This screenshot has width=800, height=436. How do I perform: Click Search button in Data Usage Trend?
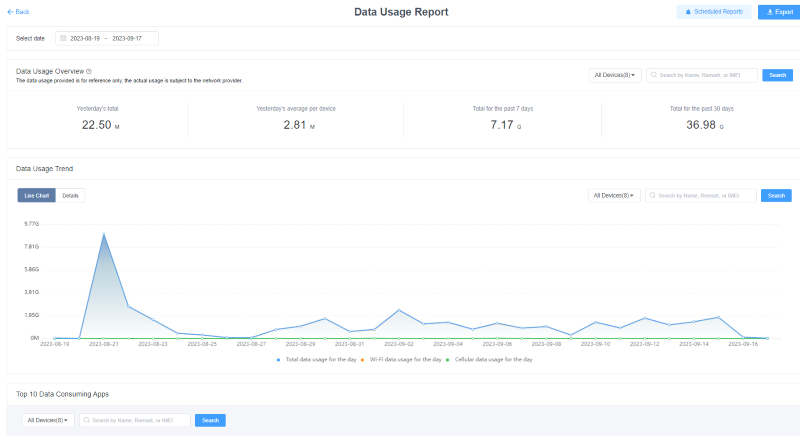click(x=776, y=195)
